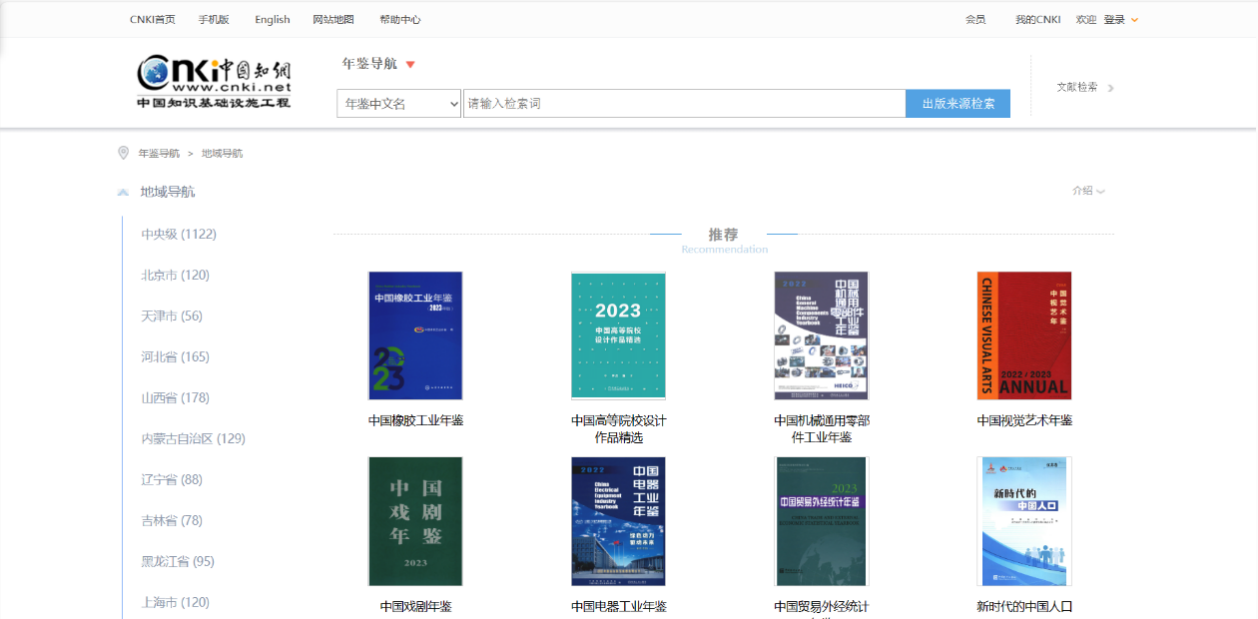Open 会员 link in top bar
Image resolution: width=1258 pixels, height=619 pixels.
tap(975, 19)
